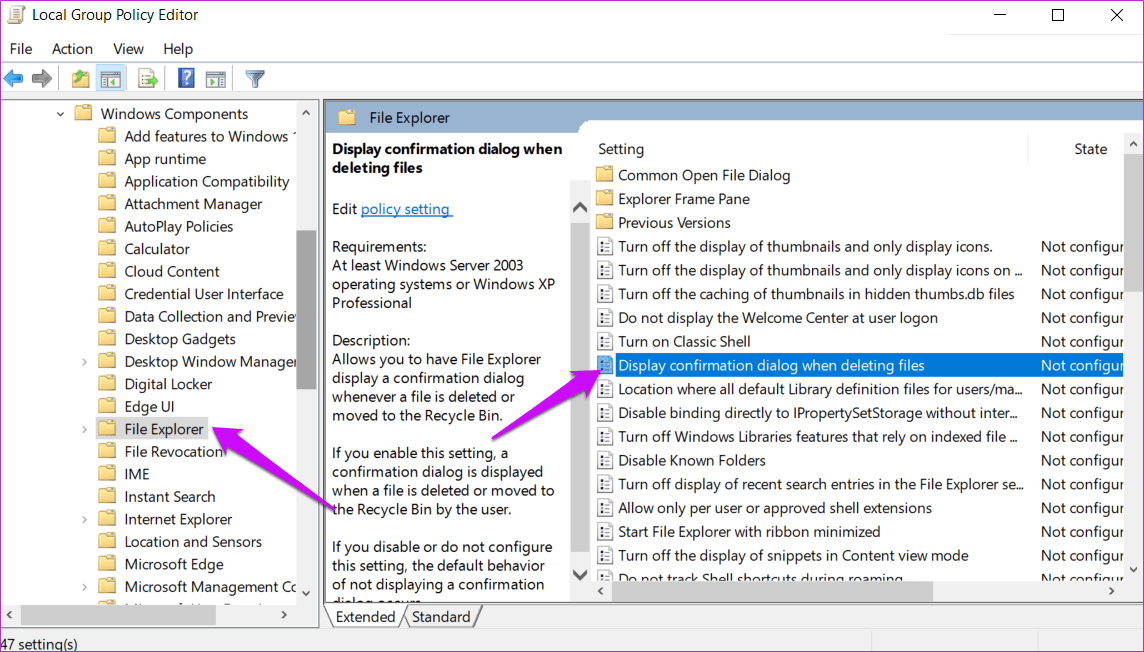This screenshot has width=1144, height=652.
Task: Click policy icon beside Start File Explorer with ribbon minimized
Action: pyautogui.click(x=605, y=532)
